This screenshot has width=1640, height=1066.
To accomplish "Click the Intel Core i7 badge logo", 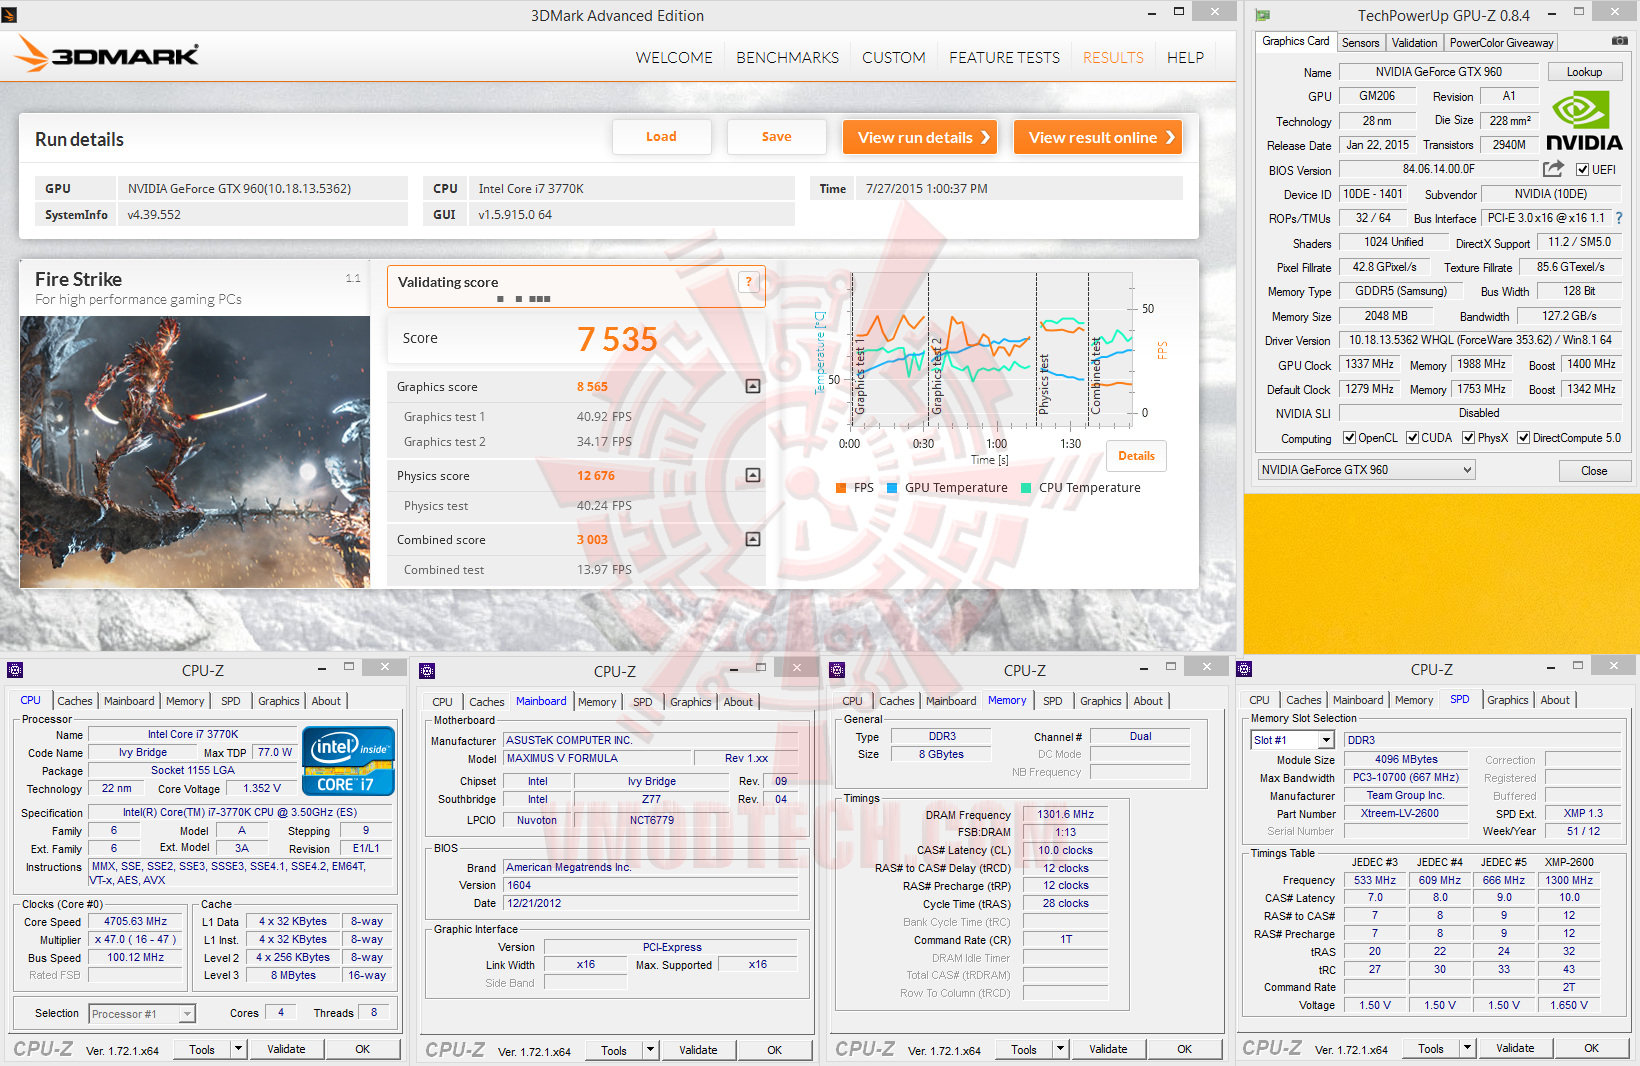I will point(348,761).
